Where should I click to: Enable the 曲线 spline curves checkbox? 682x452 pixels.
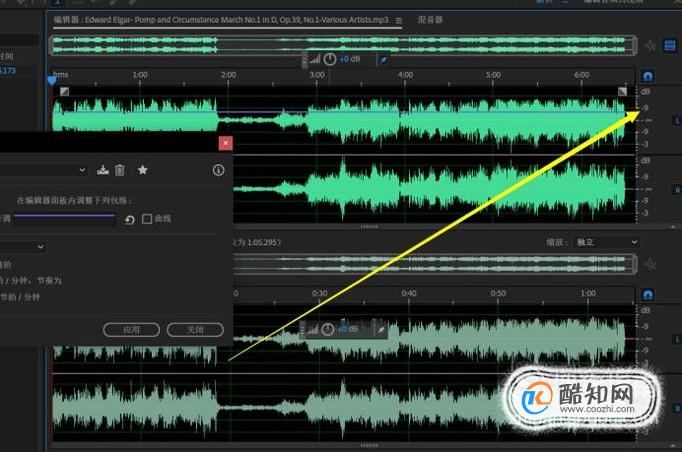147,219
